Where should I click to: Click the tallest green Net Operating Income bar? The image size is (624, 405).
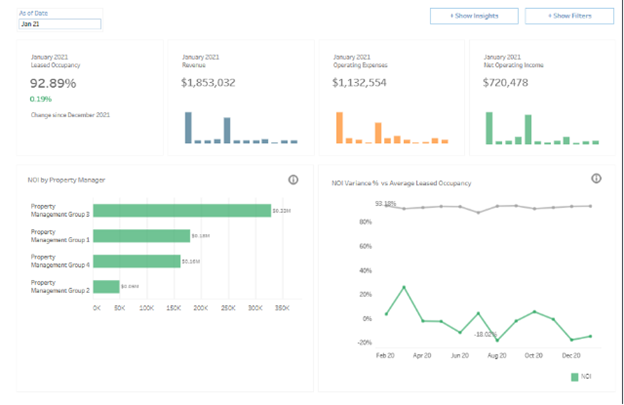(490, 127)
